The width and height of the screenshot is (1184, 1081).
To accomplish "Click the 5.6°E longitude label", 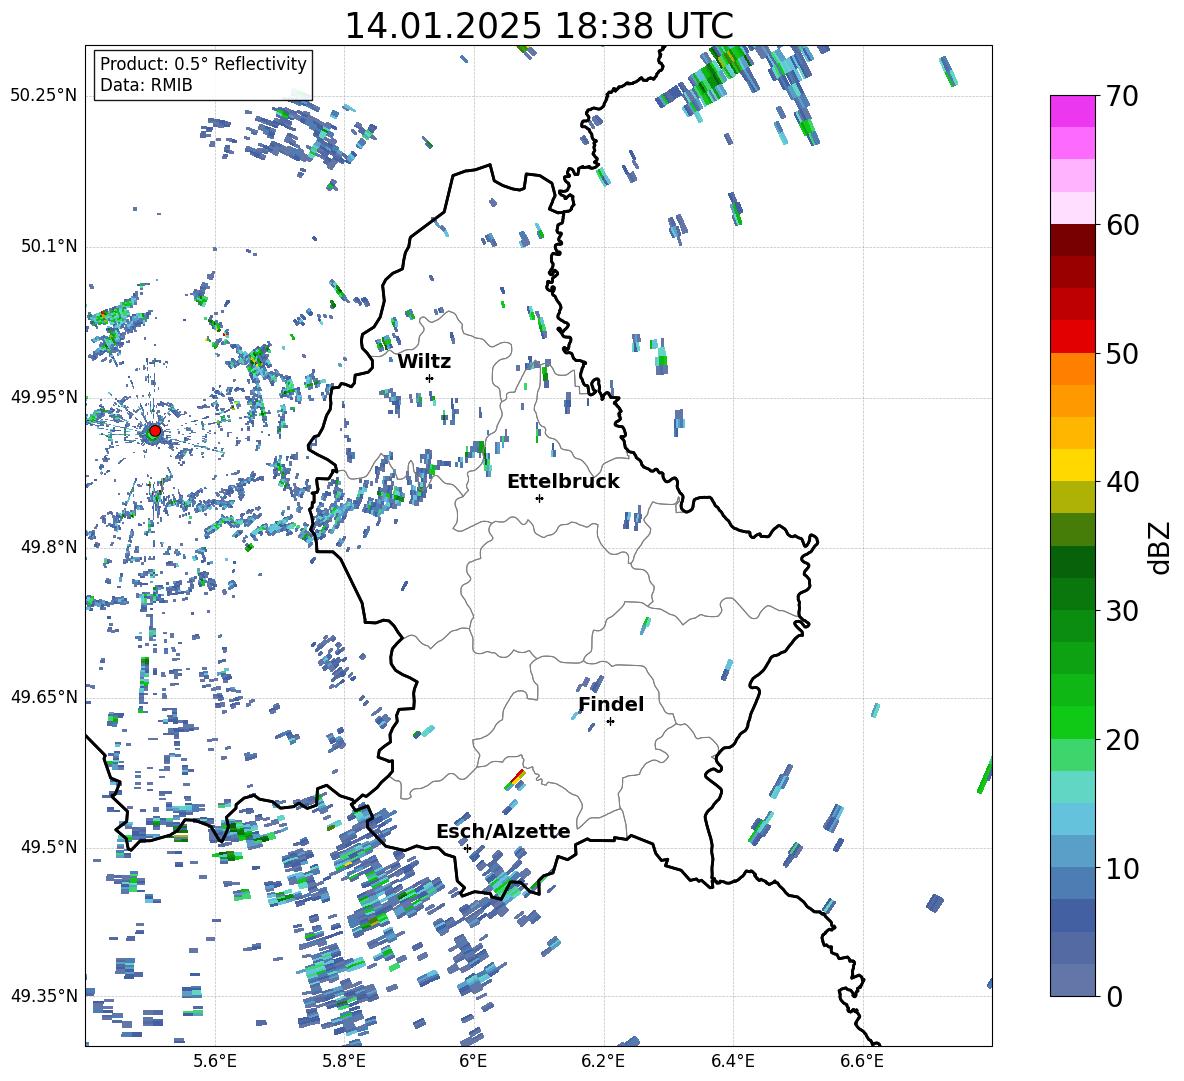I will pos(215,1062).
